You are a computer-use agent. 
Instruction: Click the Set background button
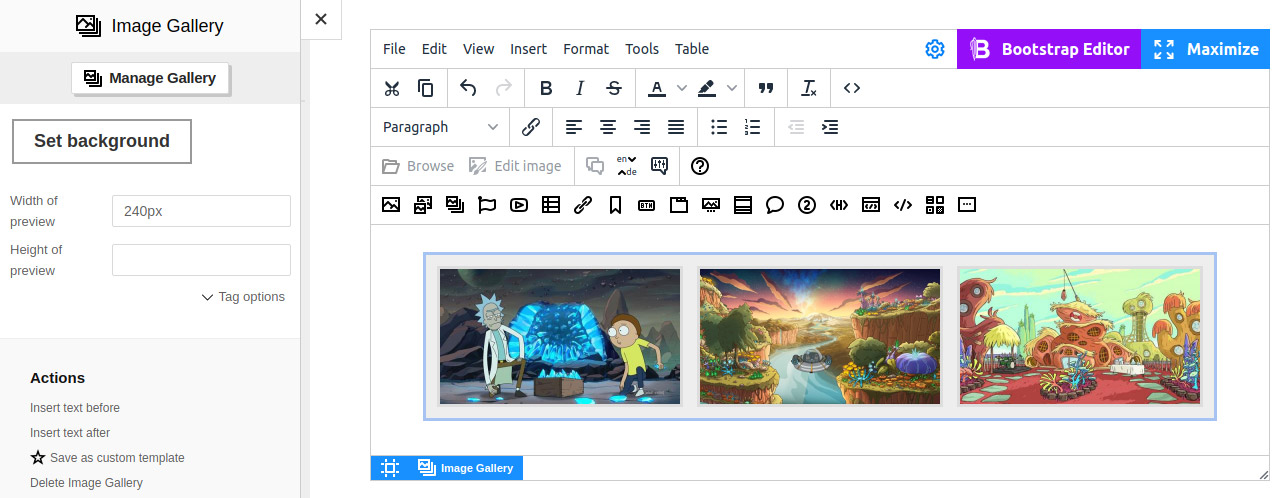(102, 141)
